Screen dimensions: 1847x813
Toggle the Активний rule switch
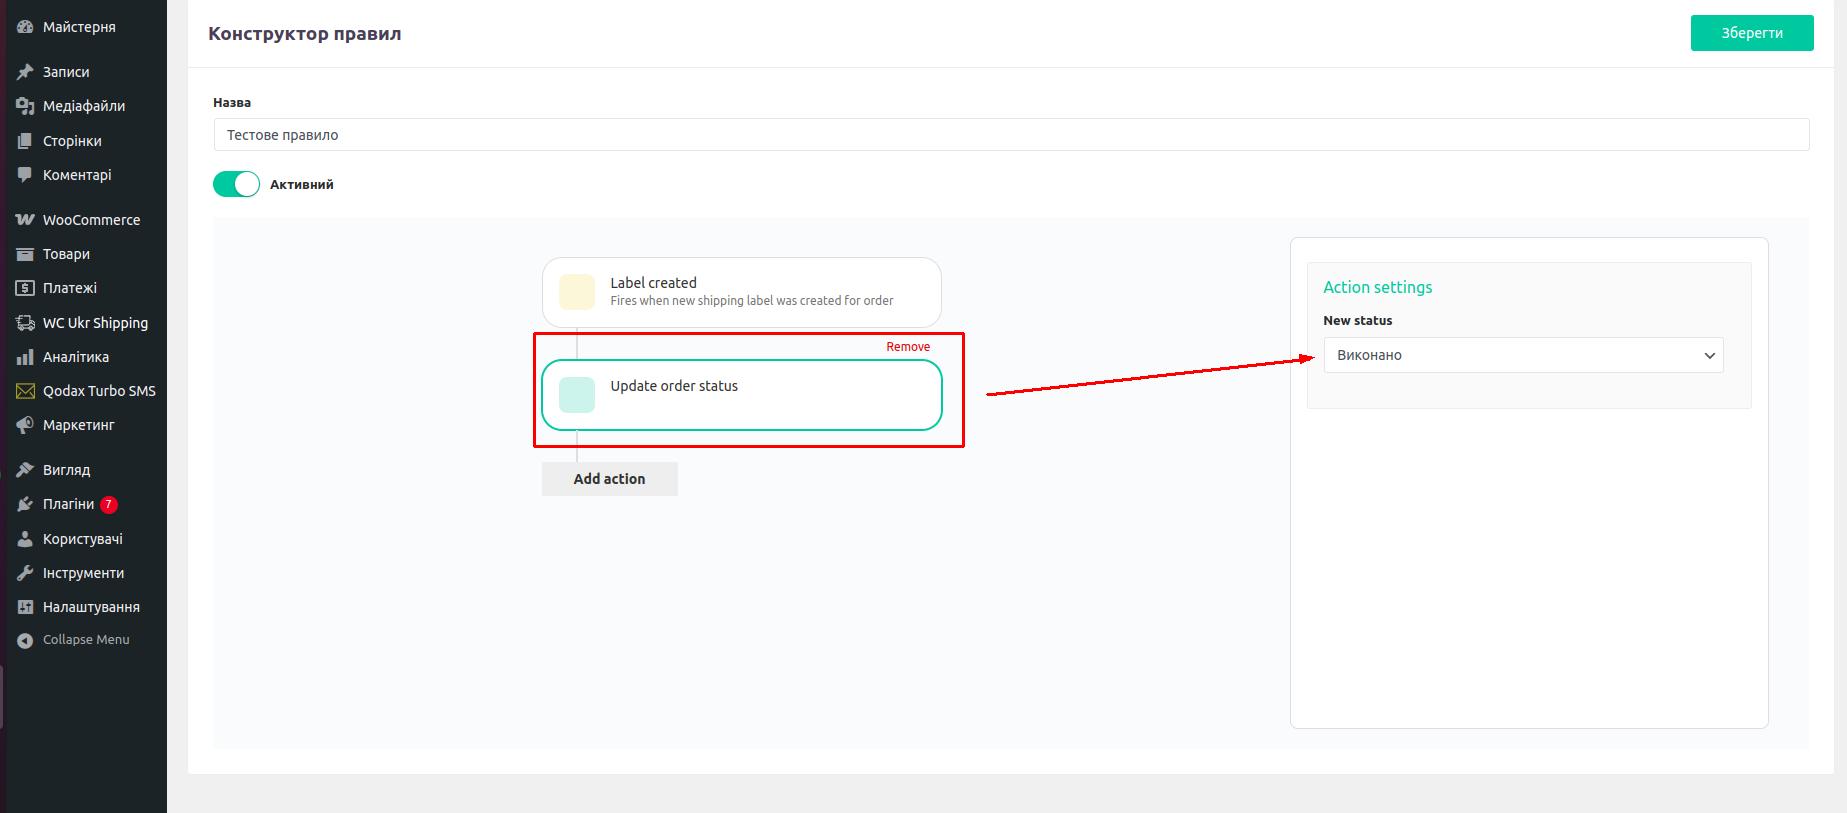click(236, 184)
